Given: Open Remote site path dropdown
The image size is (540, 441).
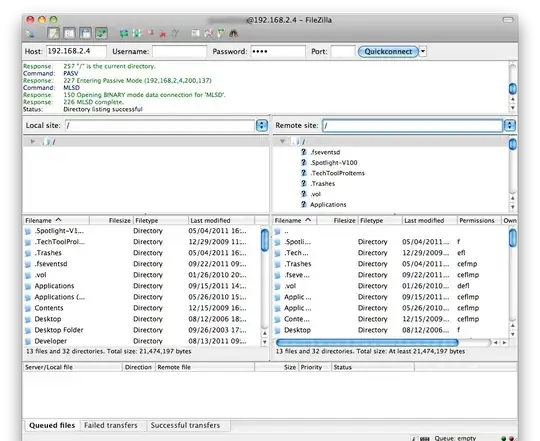Looking at the screenshot, I should 510,125.
